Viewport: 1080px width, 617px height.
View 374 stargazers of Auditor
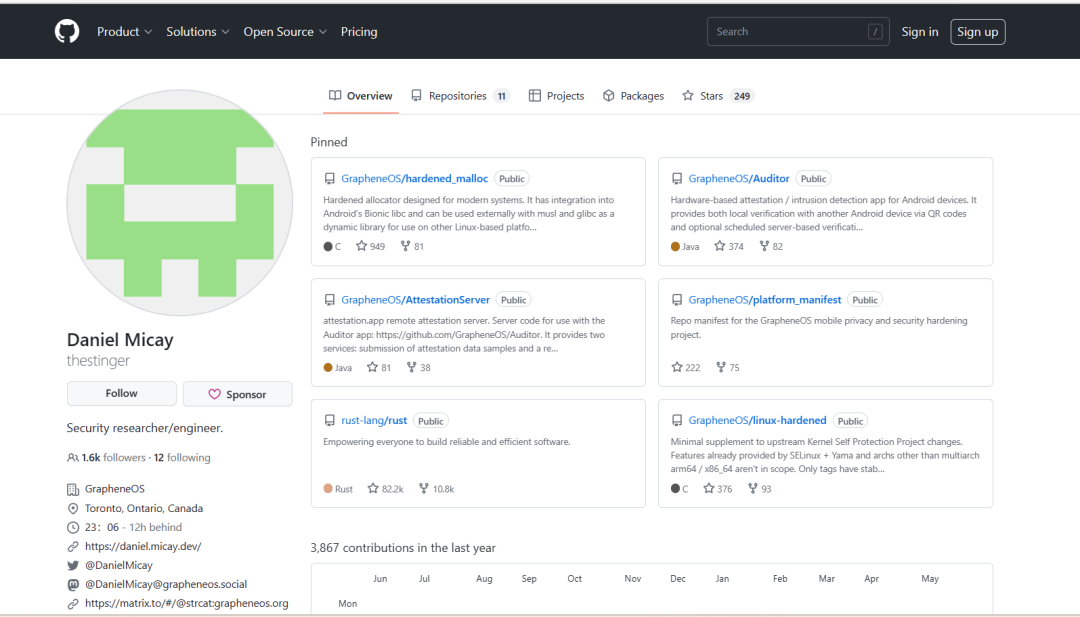(x=729, y=246)
